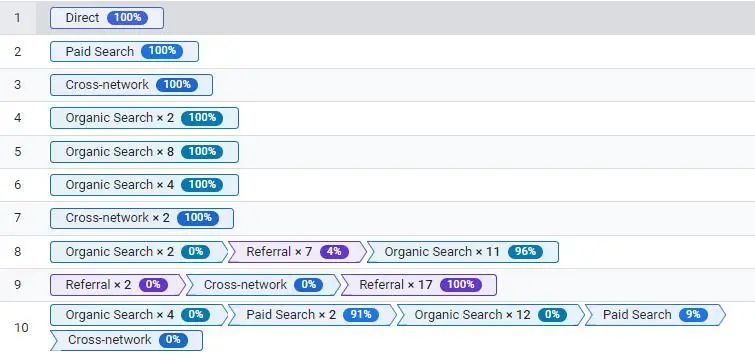This screenshot has height=361, width=755.
Task: Select the Cross-network step in row 10
Action: click(x=126, y=340)
